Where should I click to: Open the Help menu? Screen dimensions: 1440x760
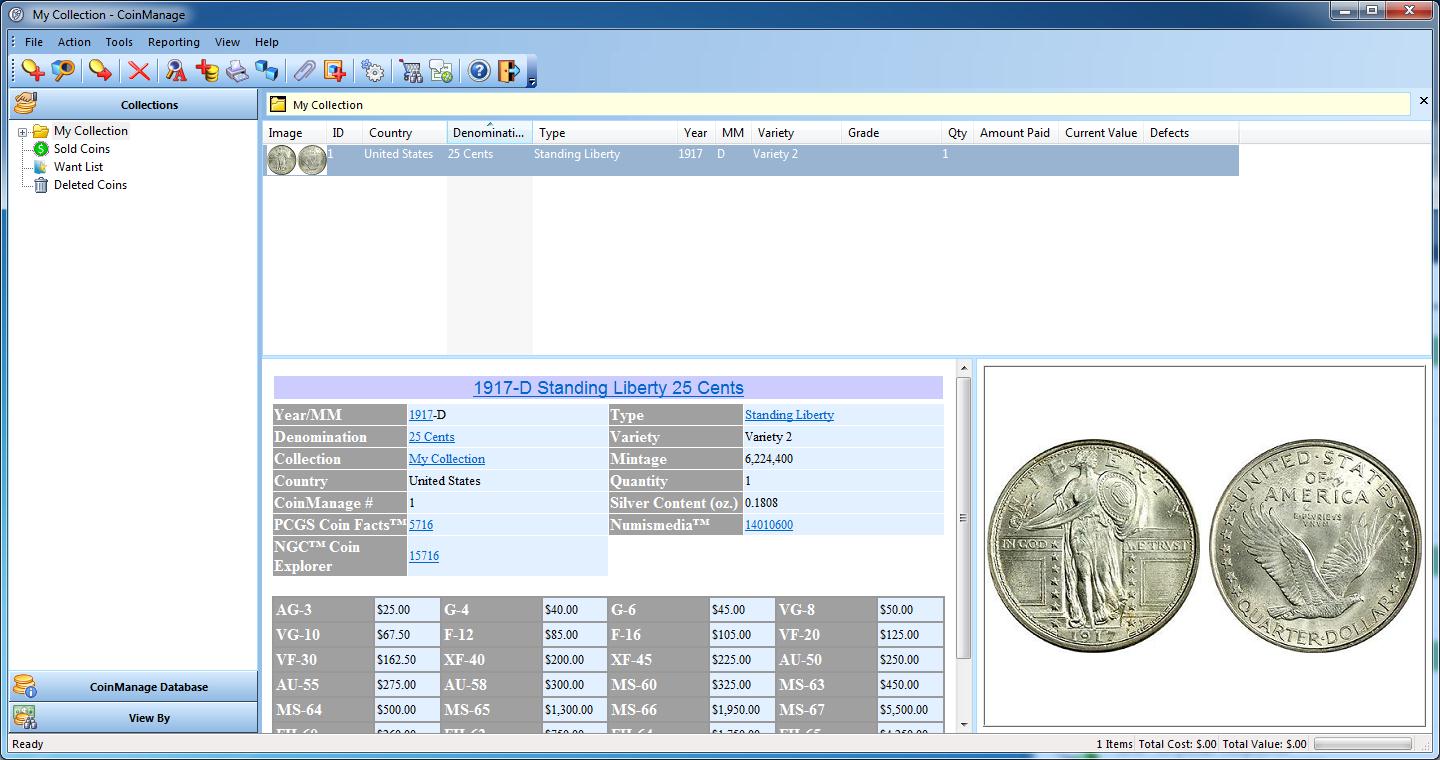267,42
